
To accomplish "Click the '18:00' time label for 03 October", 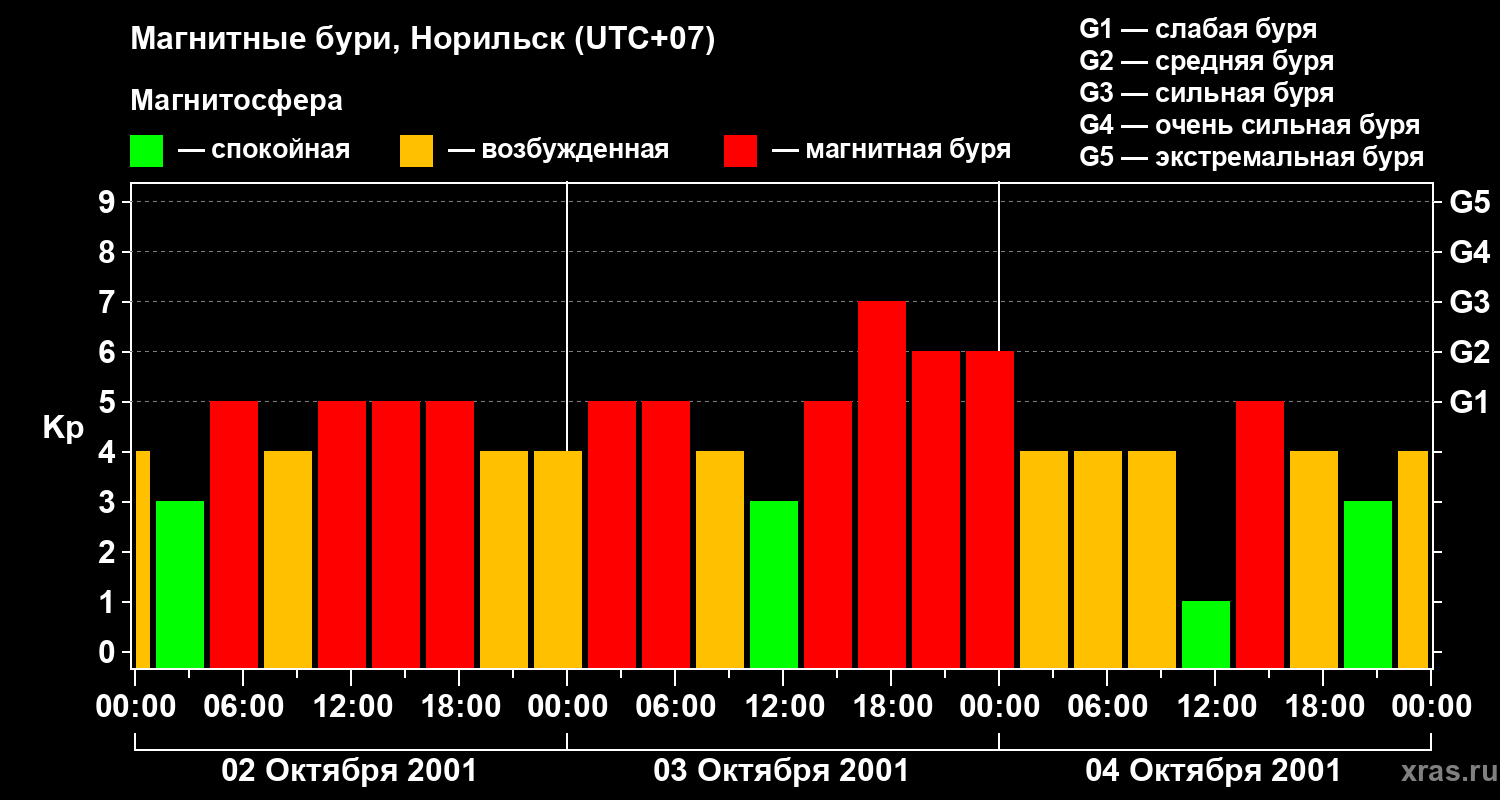I will pyautogui.click(x=891, y=707).
